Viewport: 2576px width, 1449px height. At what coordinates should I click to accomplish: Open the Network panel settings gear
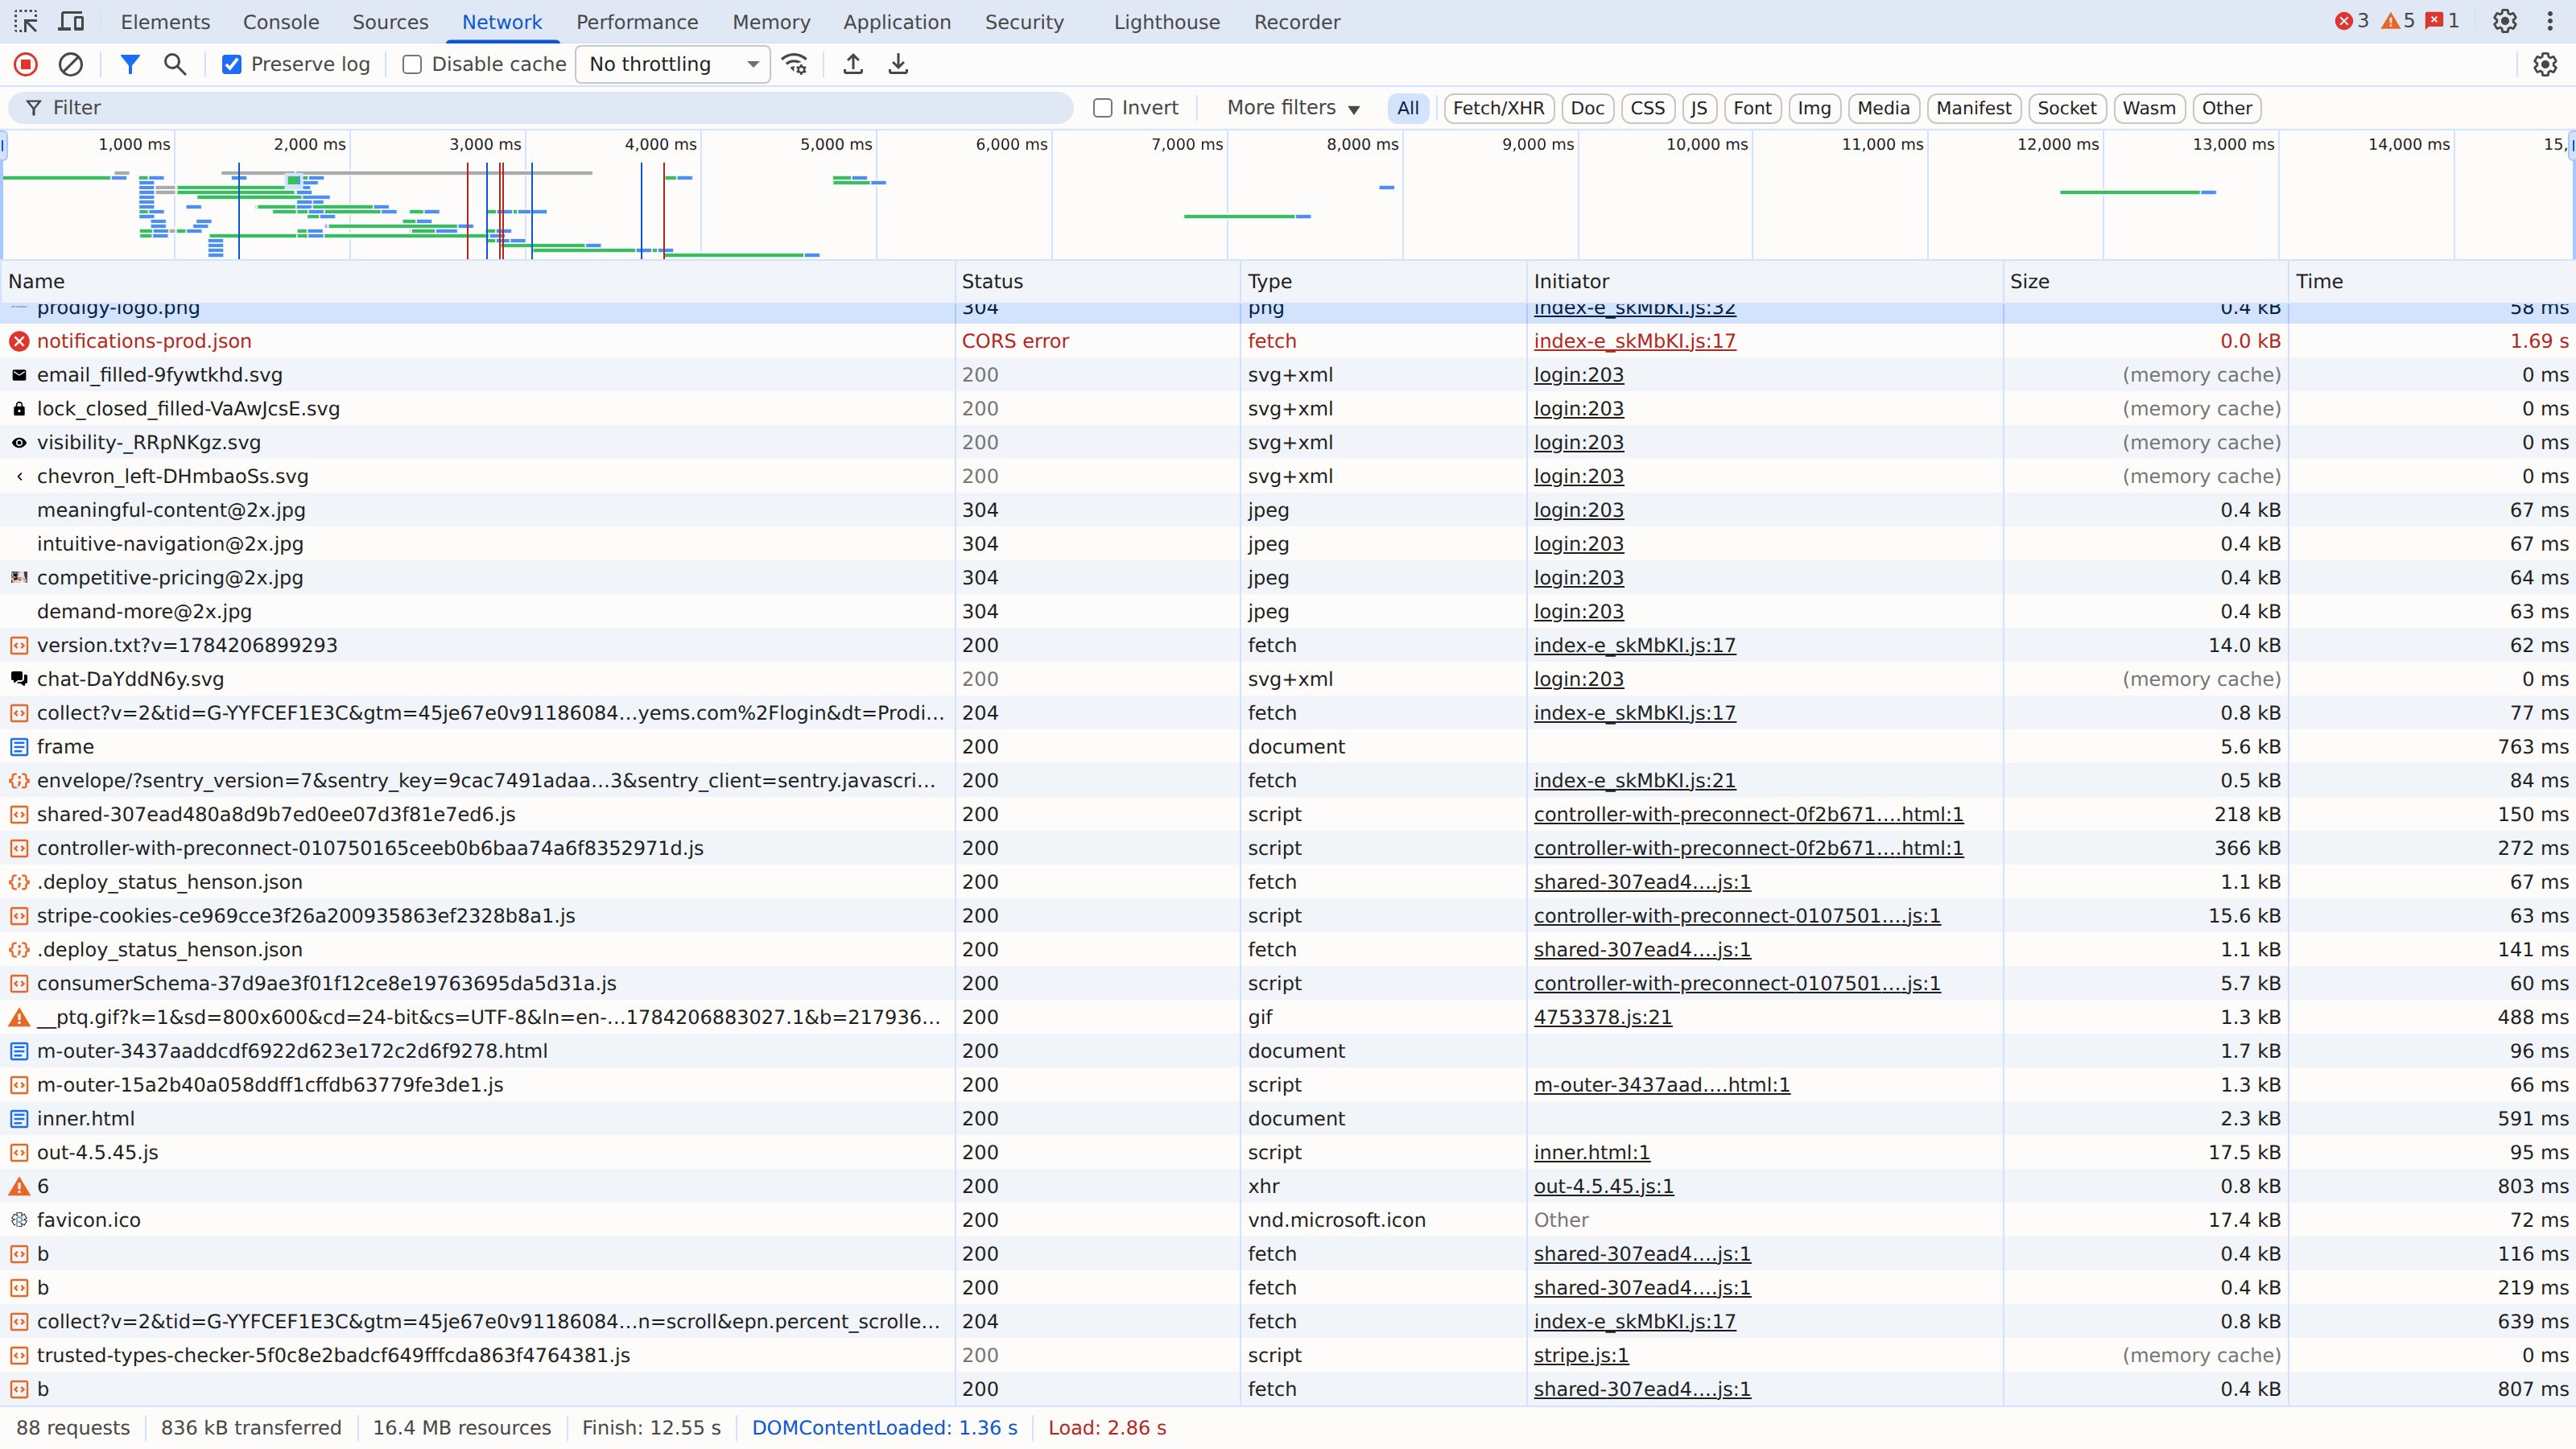[2545, 64]
